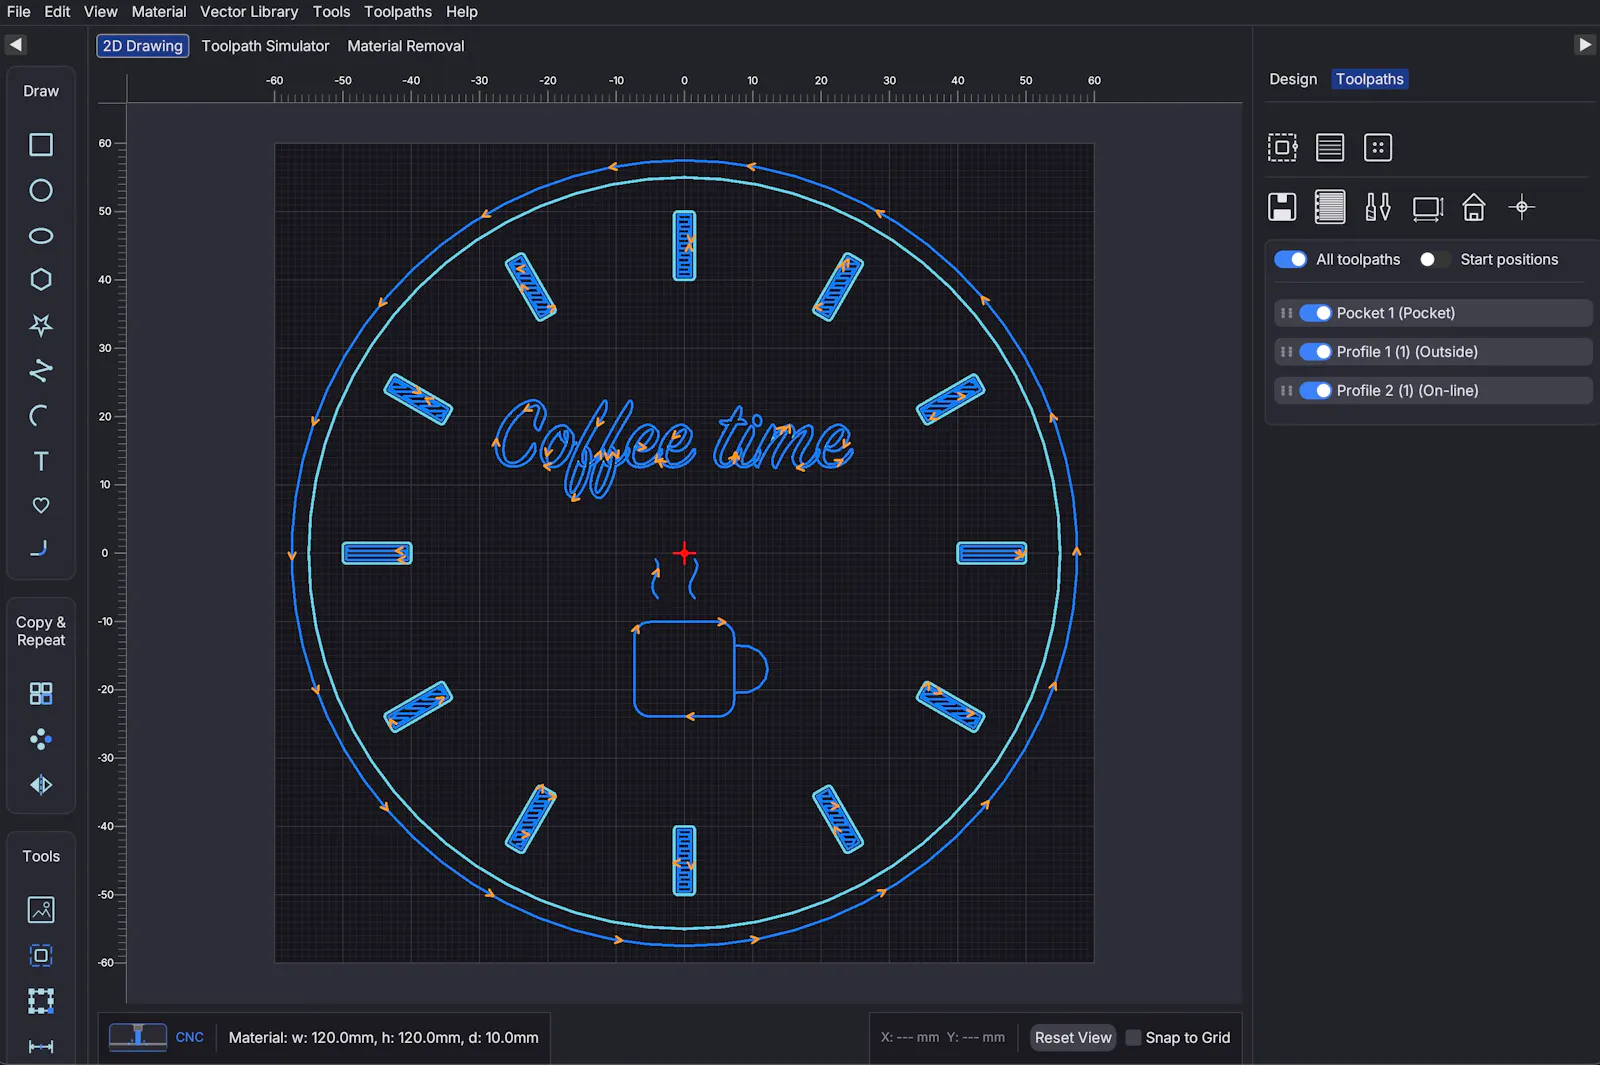1600x1065 pixels.
Task: Click the CNC label in status bar
Action: point(190,1038)
